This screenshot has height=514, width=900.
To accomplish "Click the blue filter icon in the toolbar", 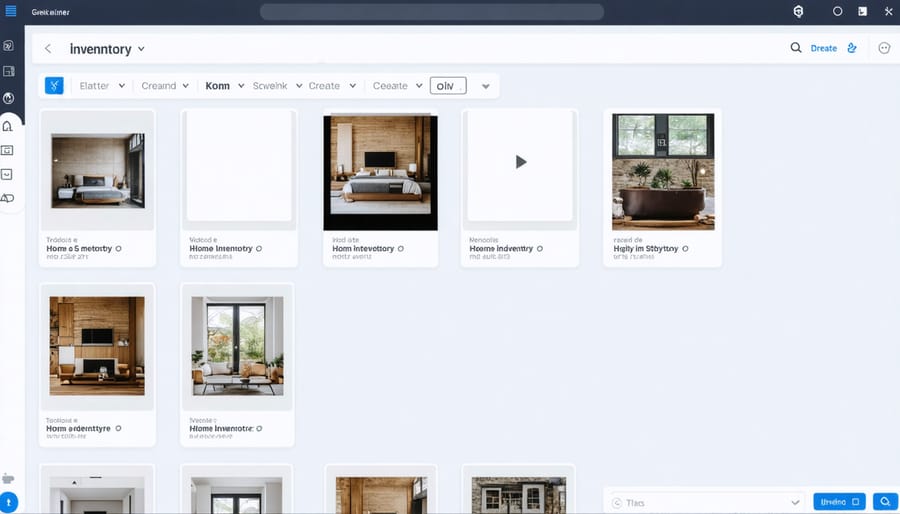I will coord(54,86).
